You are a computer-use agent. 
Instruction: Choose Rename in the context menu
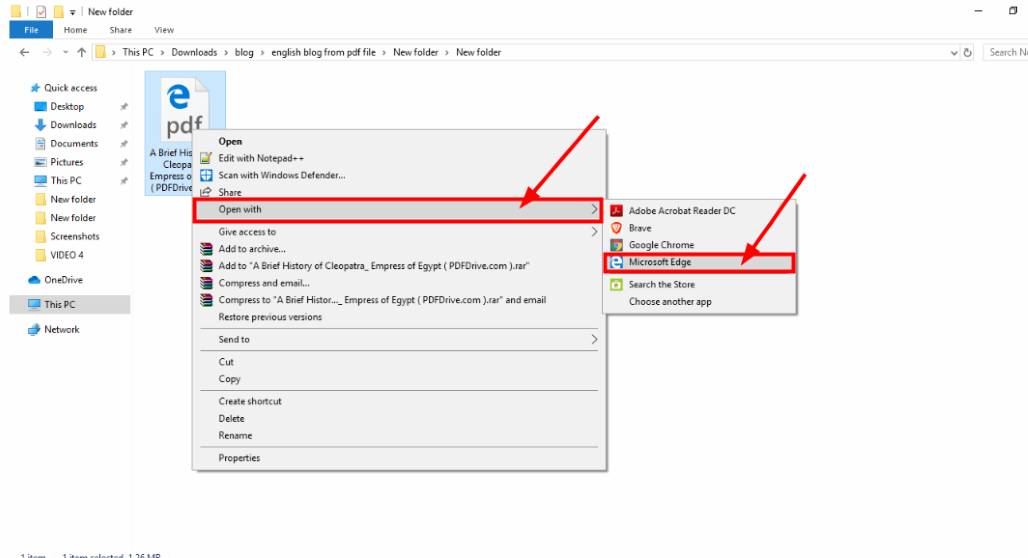pos(235,435)
